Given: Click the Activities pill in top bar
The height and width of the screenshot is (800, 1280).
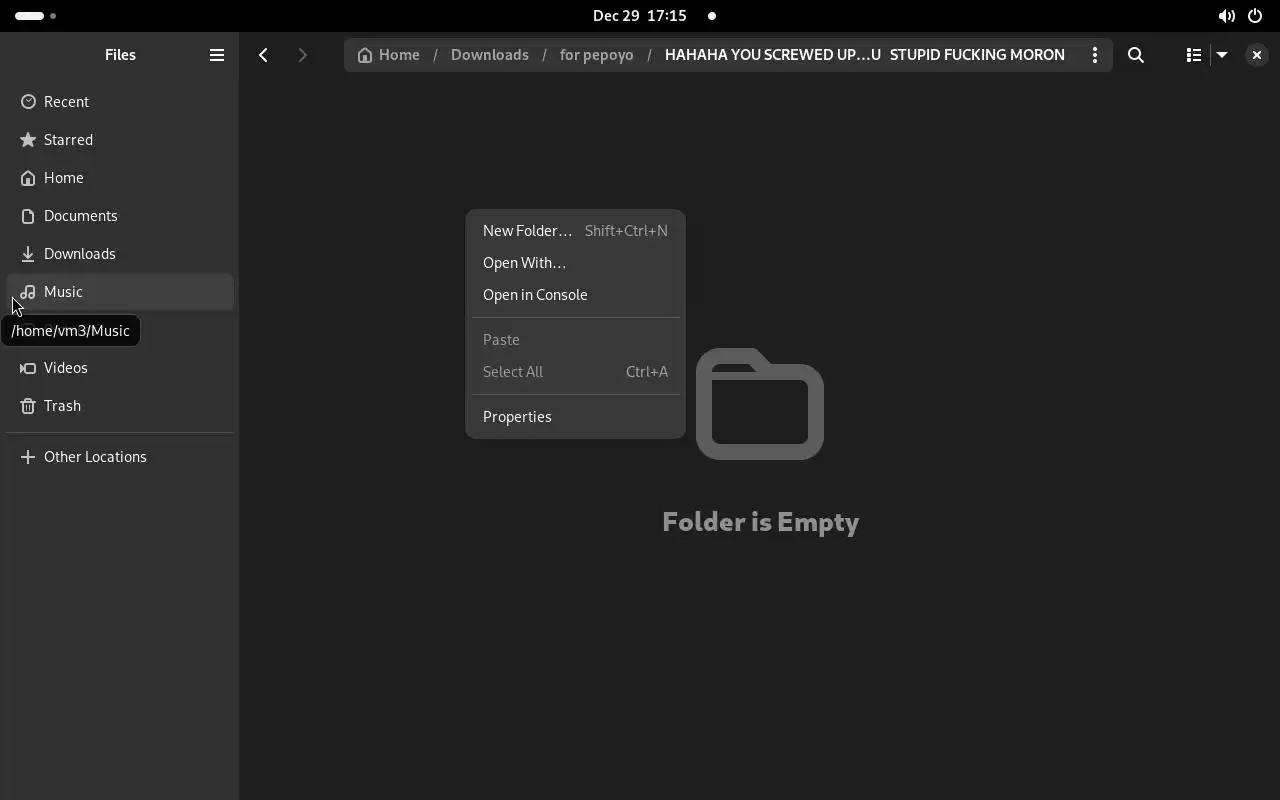Looking at the screenshot, I should coord(36,16).
